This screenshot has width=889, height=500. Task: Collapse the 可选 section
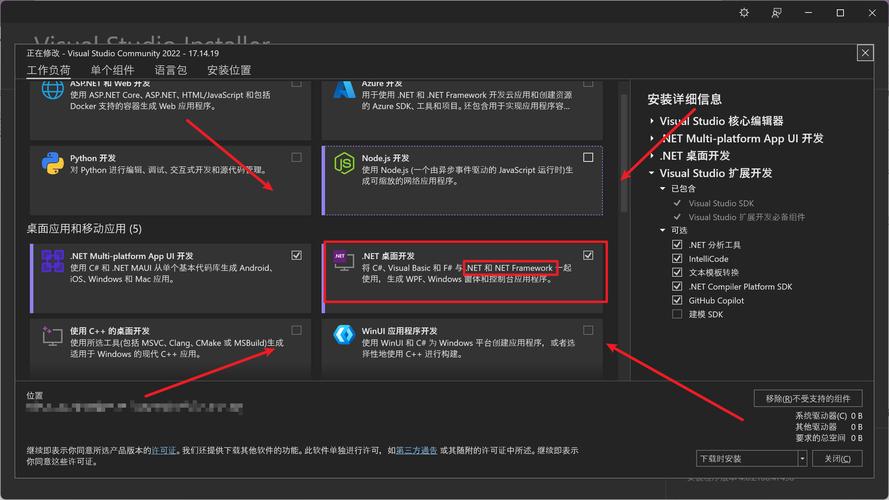coord(662,230)
